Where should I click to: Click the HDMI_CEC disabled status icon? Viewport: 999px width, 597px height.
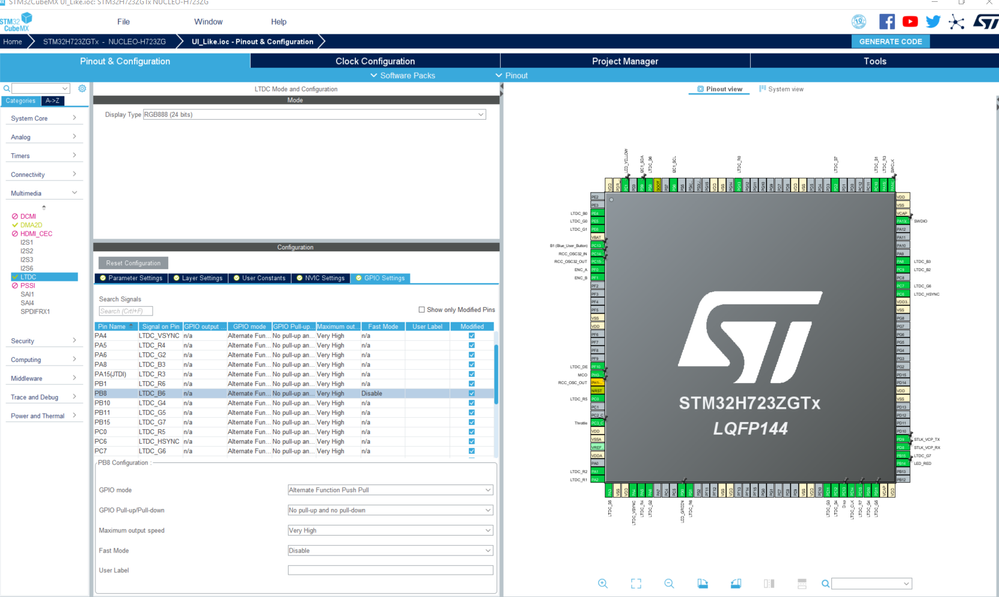(x=15, y=234)
